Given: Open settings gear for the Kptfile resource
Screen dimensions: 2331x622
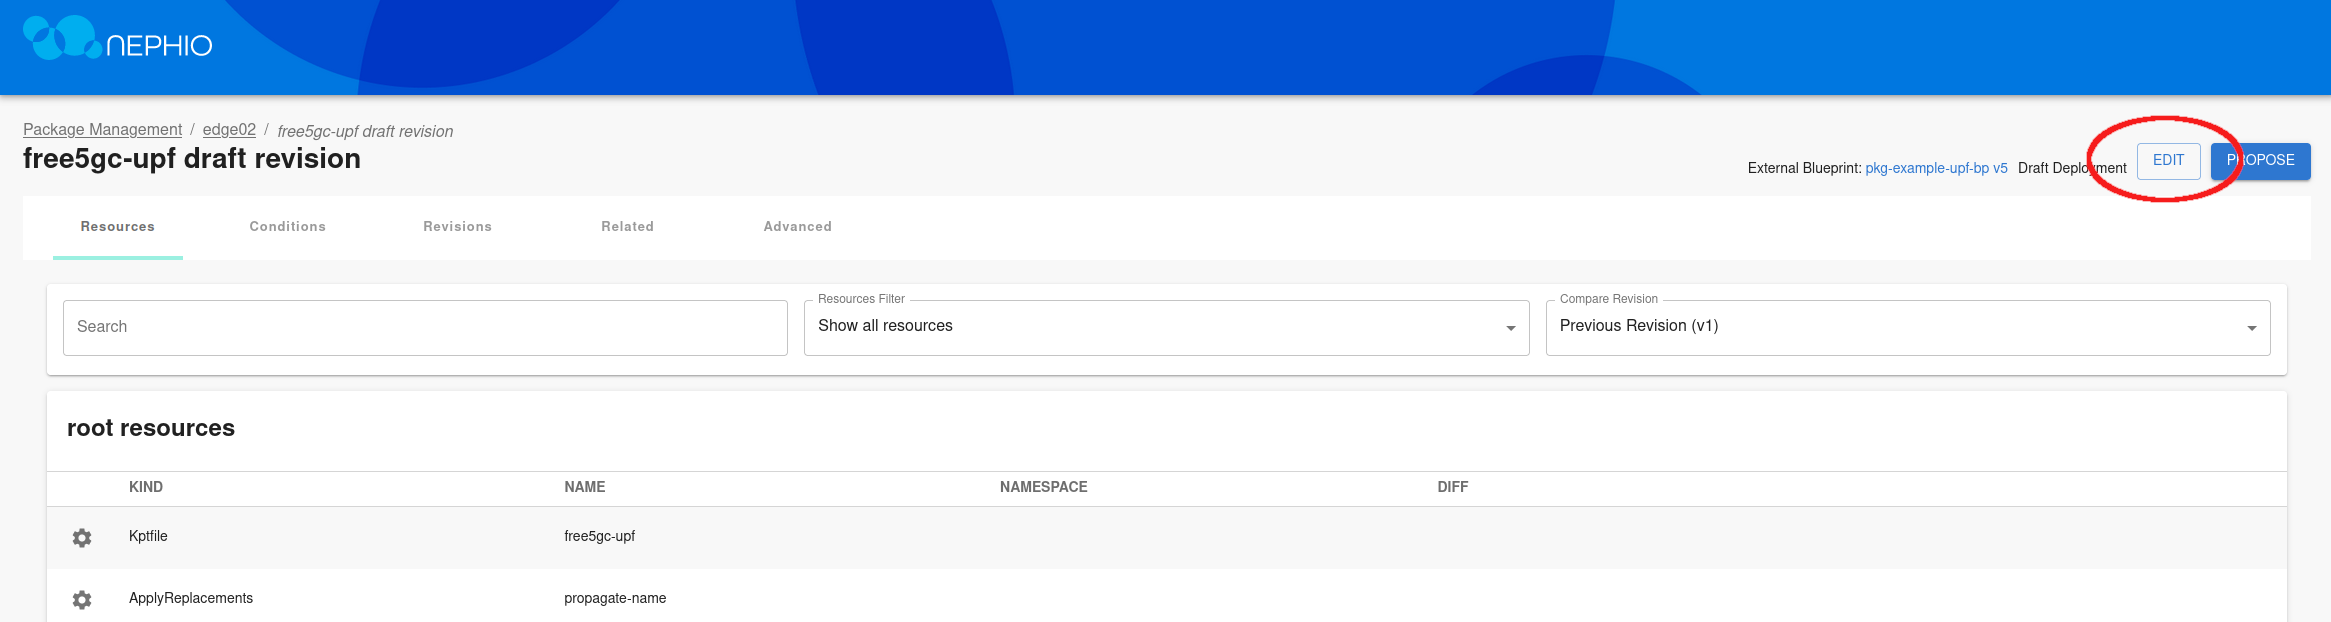Looking at the screenshot, I should (82, 538).
